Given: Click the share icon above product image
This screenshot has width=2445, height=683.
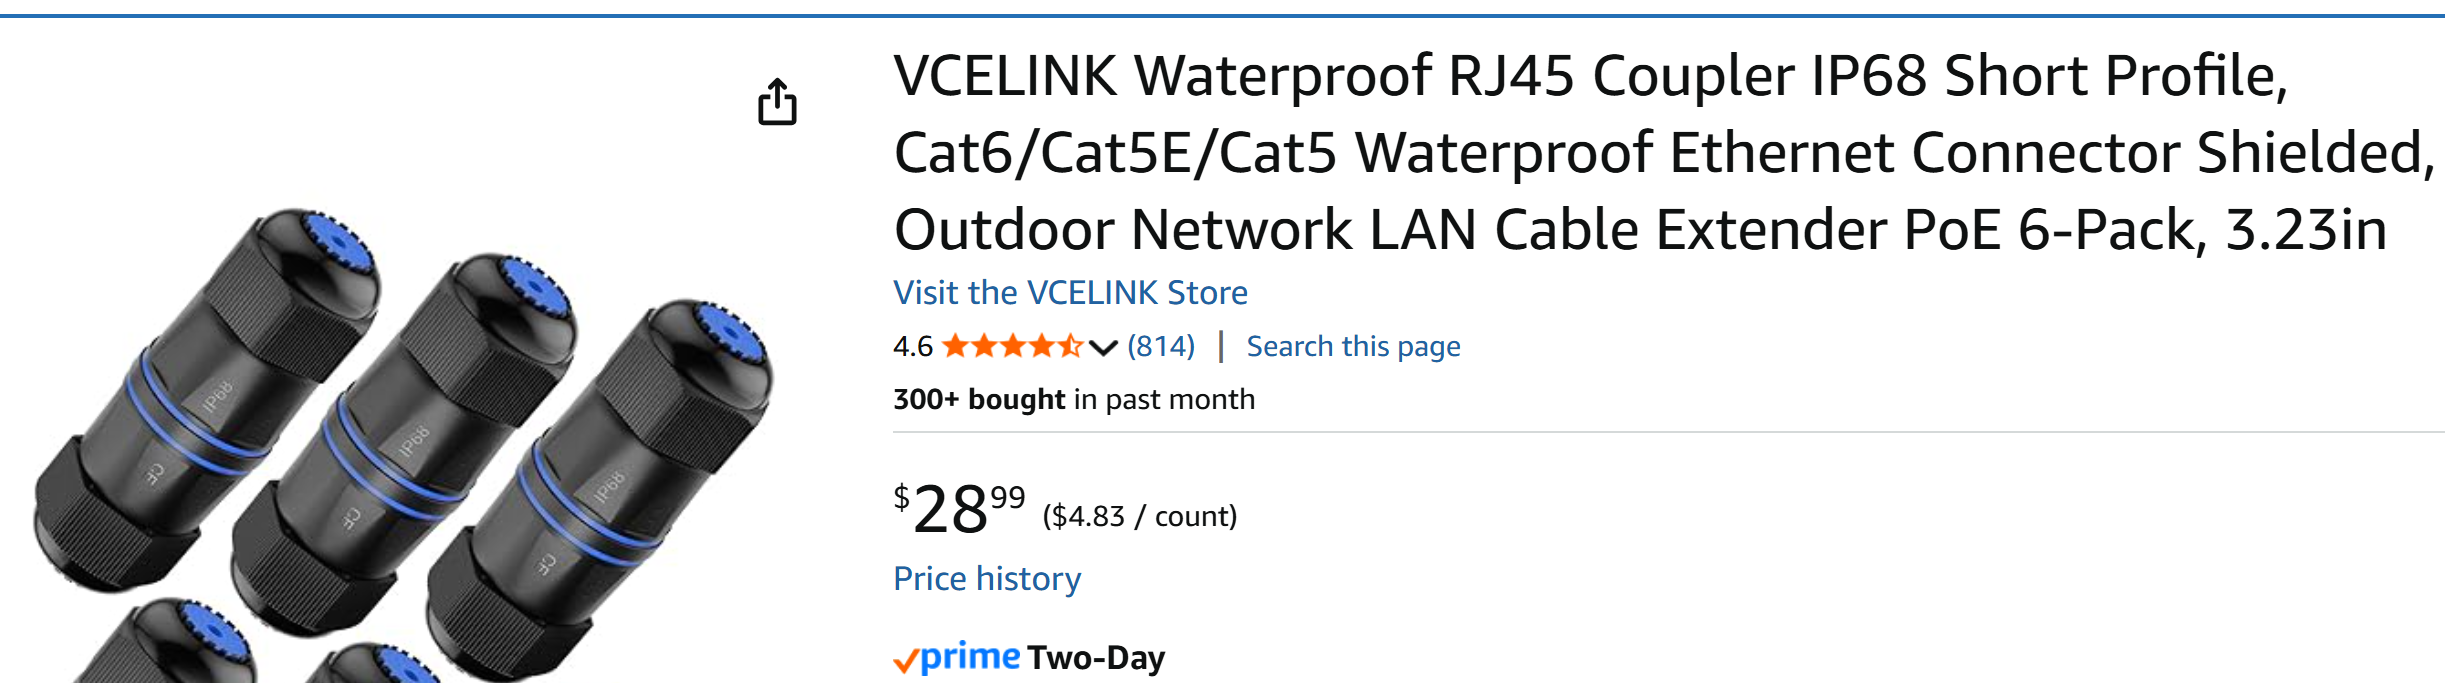Looking at the screenshot, I should pos(777,101).
